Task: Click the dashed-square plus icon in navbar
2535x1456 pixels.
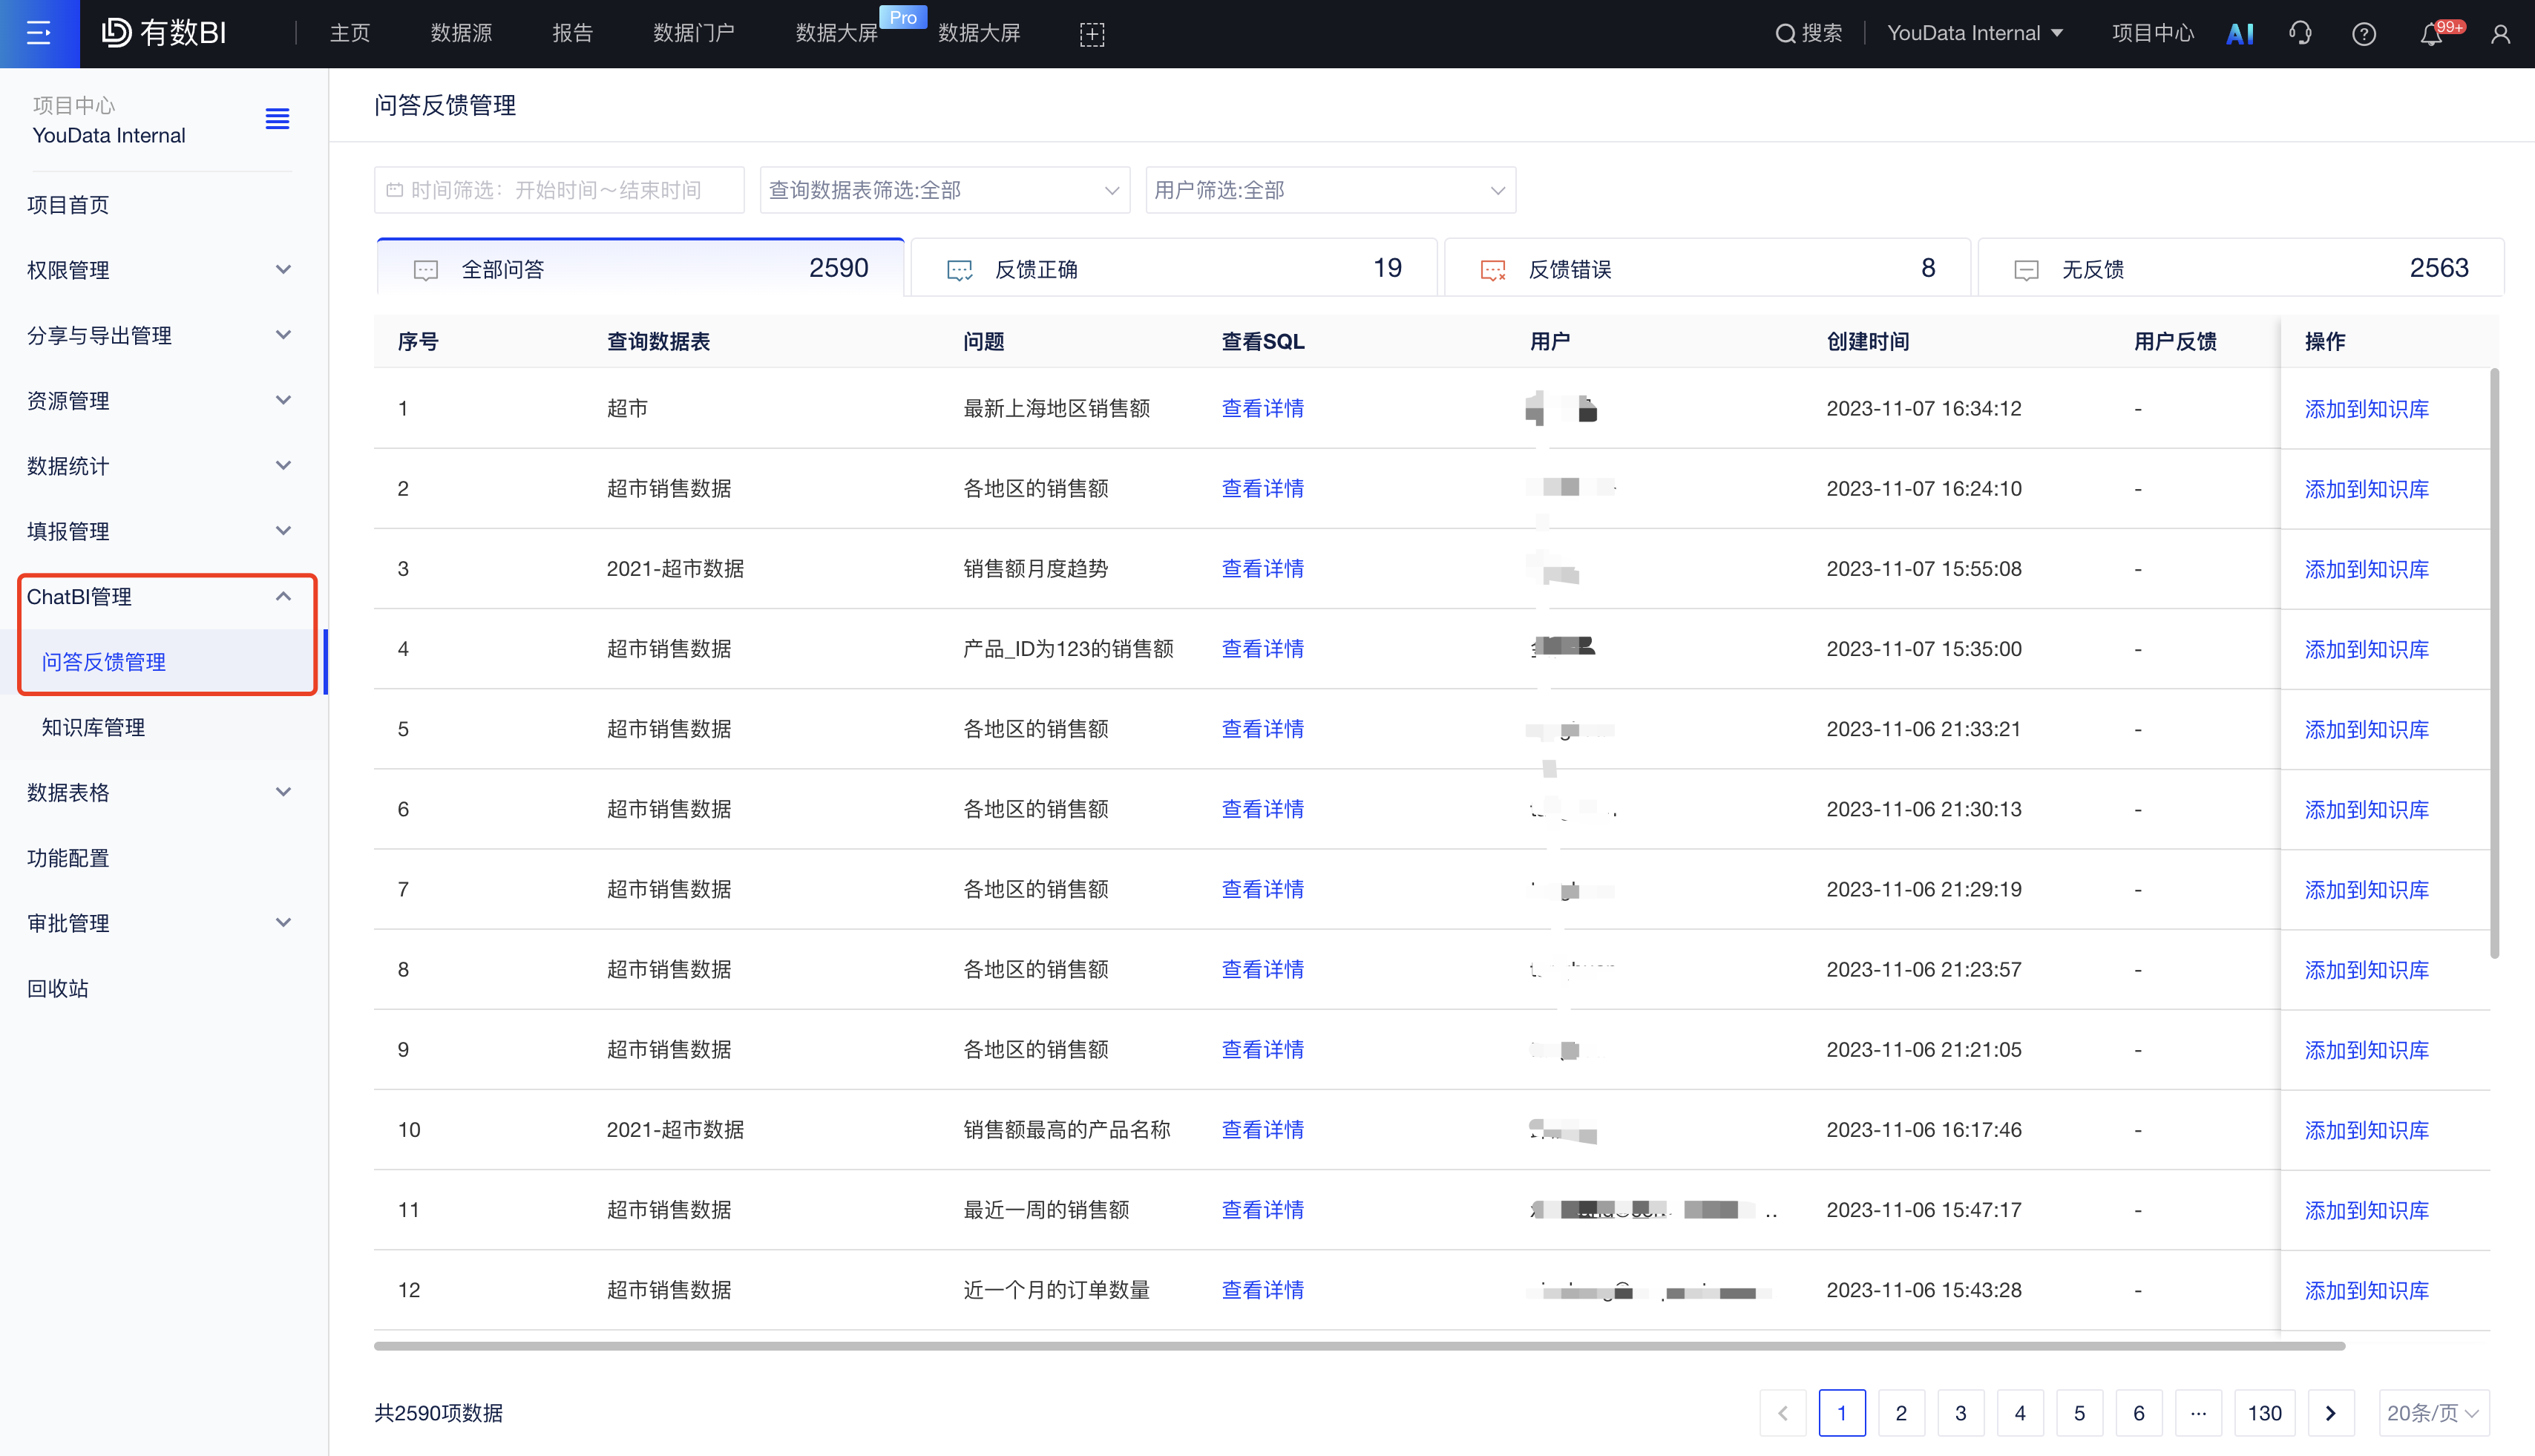Action: [1092, 34]
